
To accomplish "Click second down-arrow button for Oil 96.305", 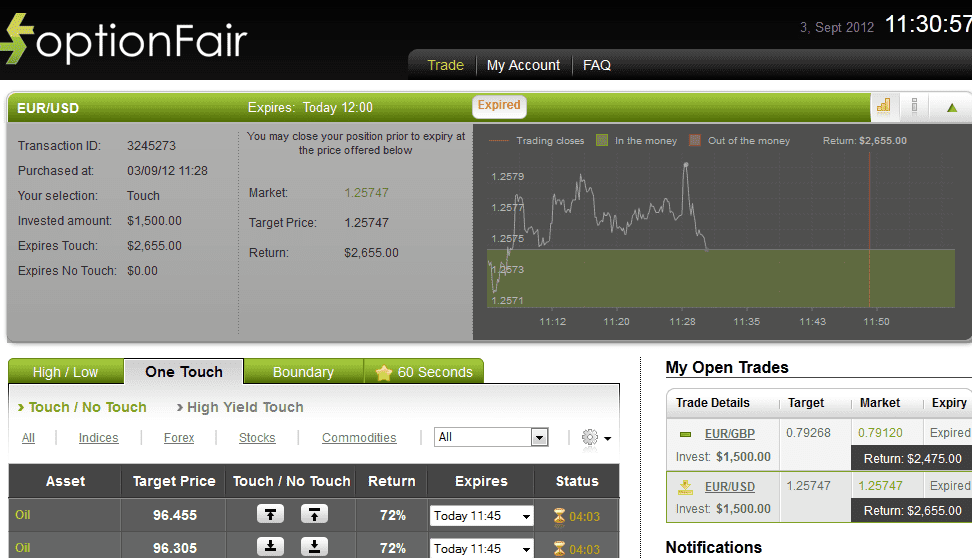I will click(x=314, y=546).
